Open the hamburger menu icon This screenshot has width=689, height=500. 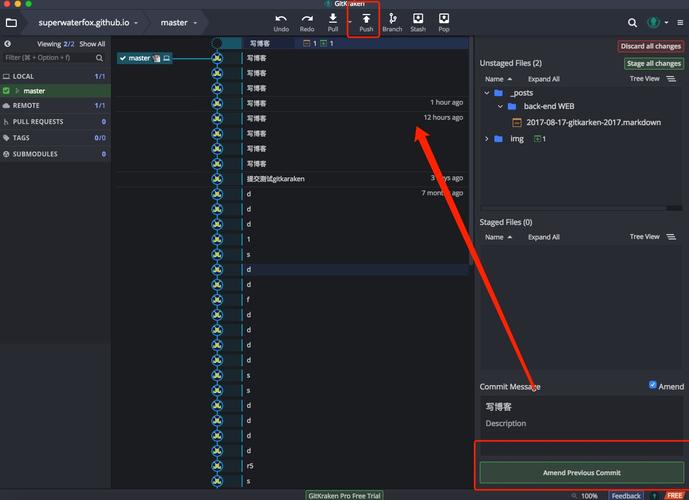pyautogui.click(x=680, y=22)
